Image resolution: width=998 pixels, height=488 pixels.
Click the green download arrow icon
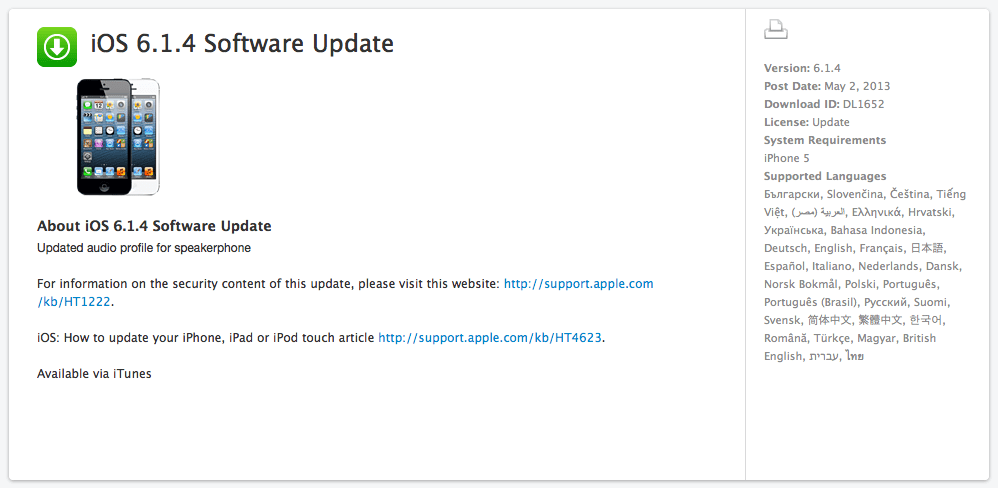coord(57,47)
